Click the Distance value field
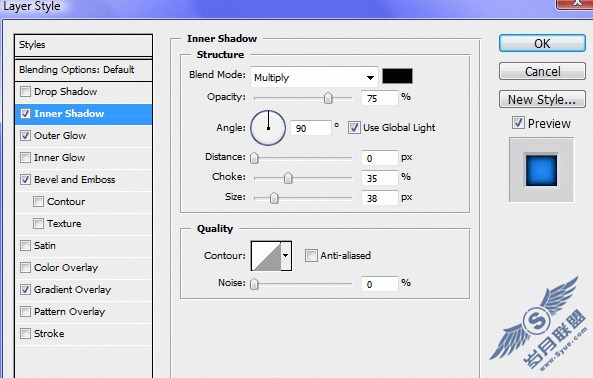The width and height of the screenshot is (593, 378). 380,158
